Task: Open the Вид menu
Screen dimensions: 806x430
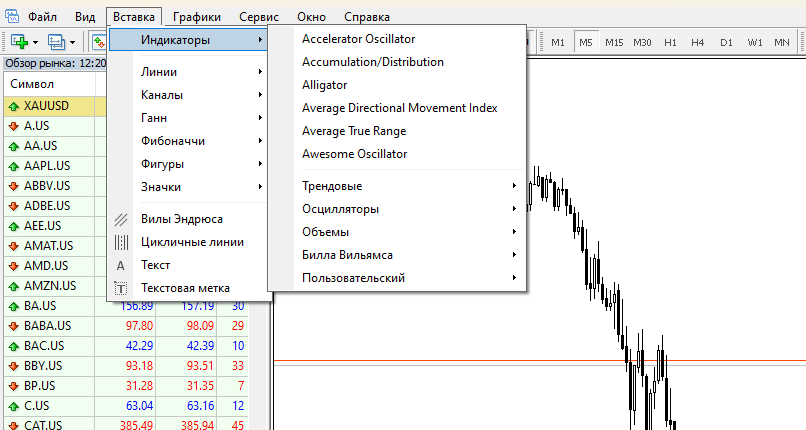Action: (x=85, y=16)
